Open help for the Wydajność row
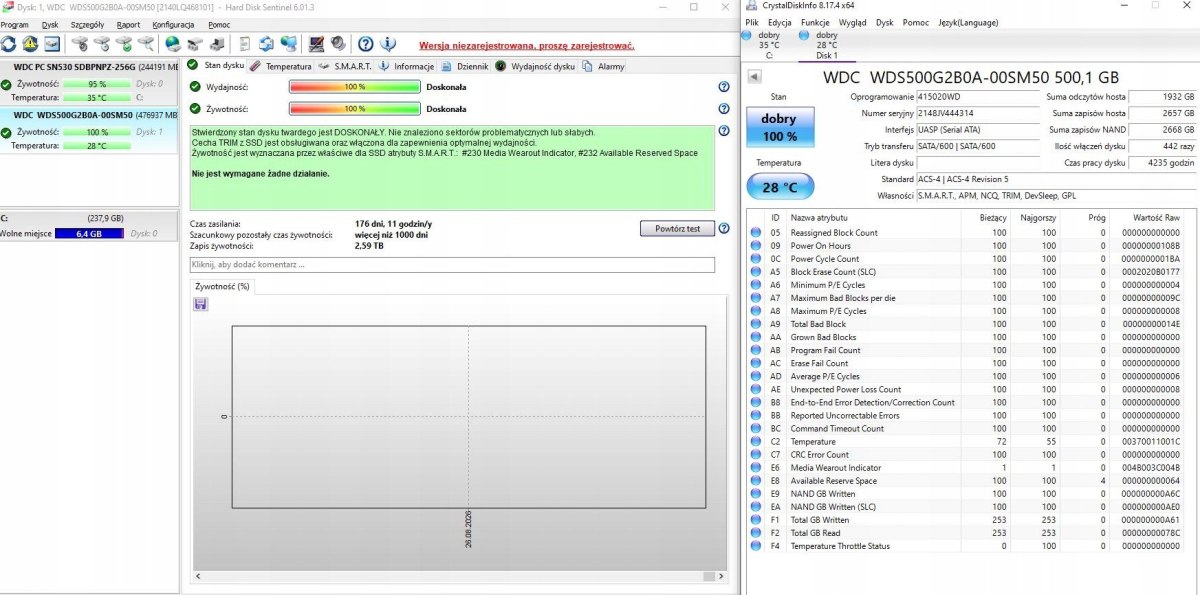Viewport: 1200px width, 595px height. [723, 87]
